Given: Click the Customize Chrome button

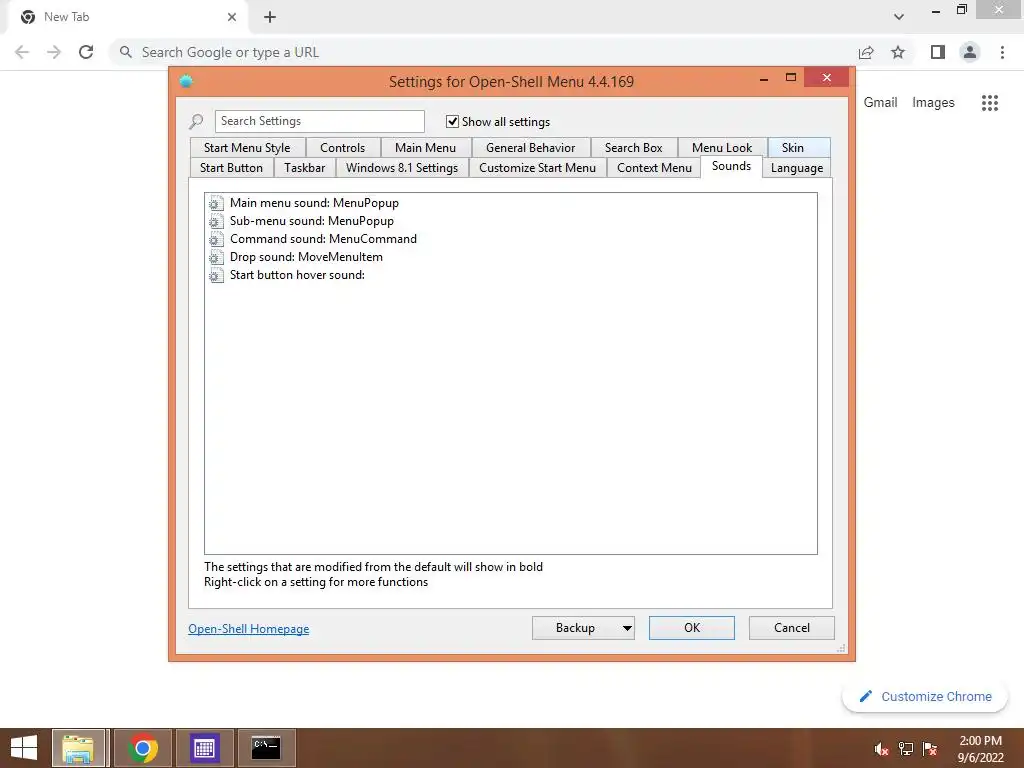Looking at the screenshot, I should tap(925, 697).
